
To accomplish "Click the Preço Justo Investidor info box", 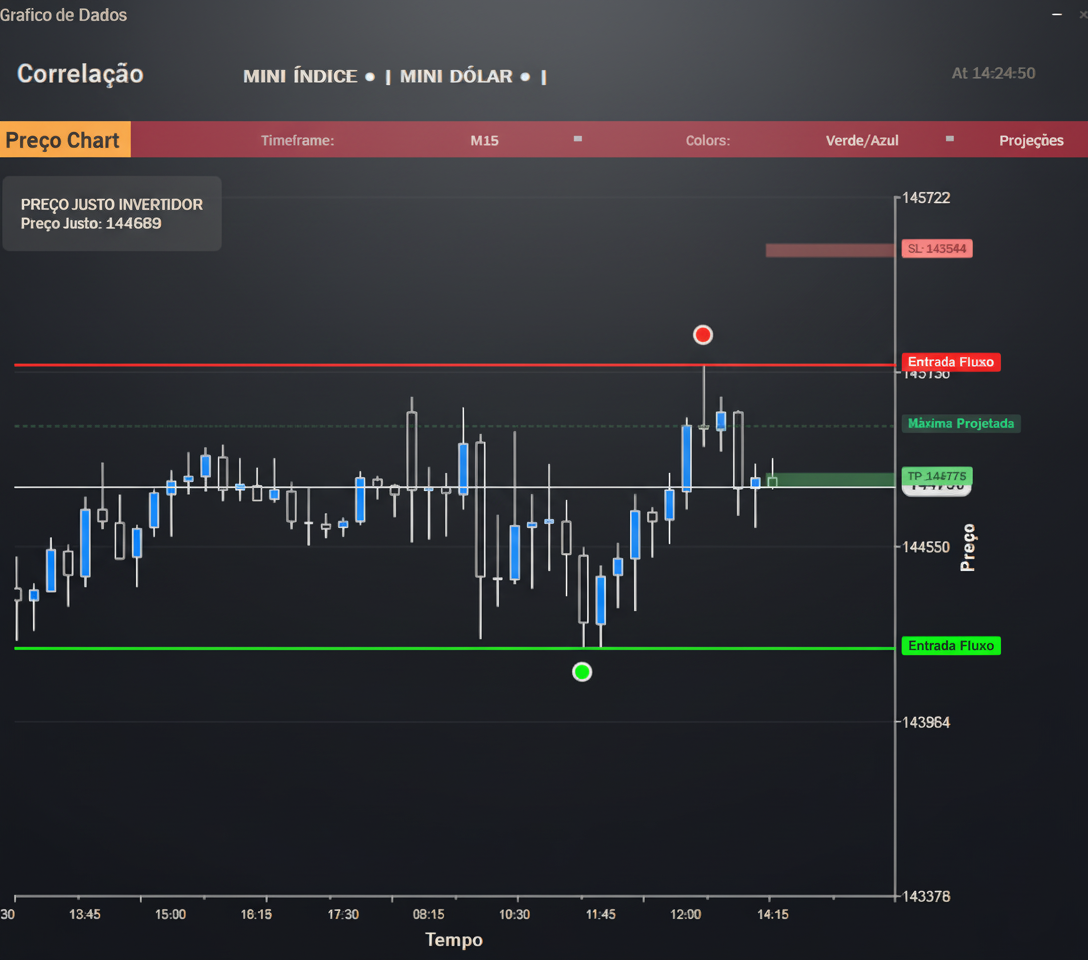I will 112,214.
